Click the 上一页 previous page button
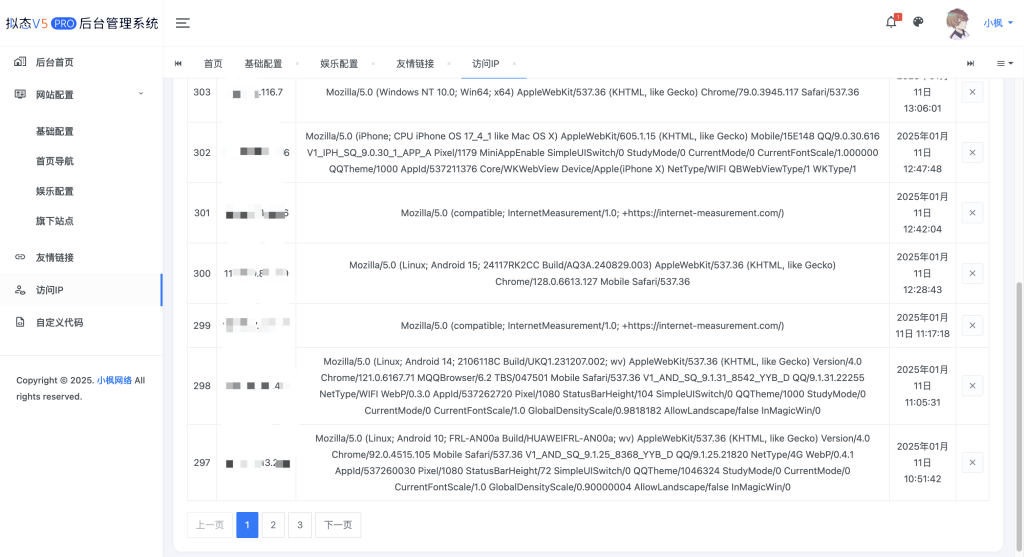 tap(210, 525)
